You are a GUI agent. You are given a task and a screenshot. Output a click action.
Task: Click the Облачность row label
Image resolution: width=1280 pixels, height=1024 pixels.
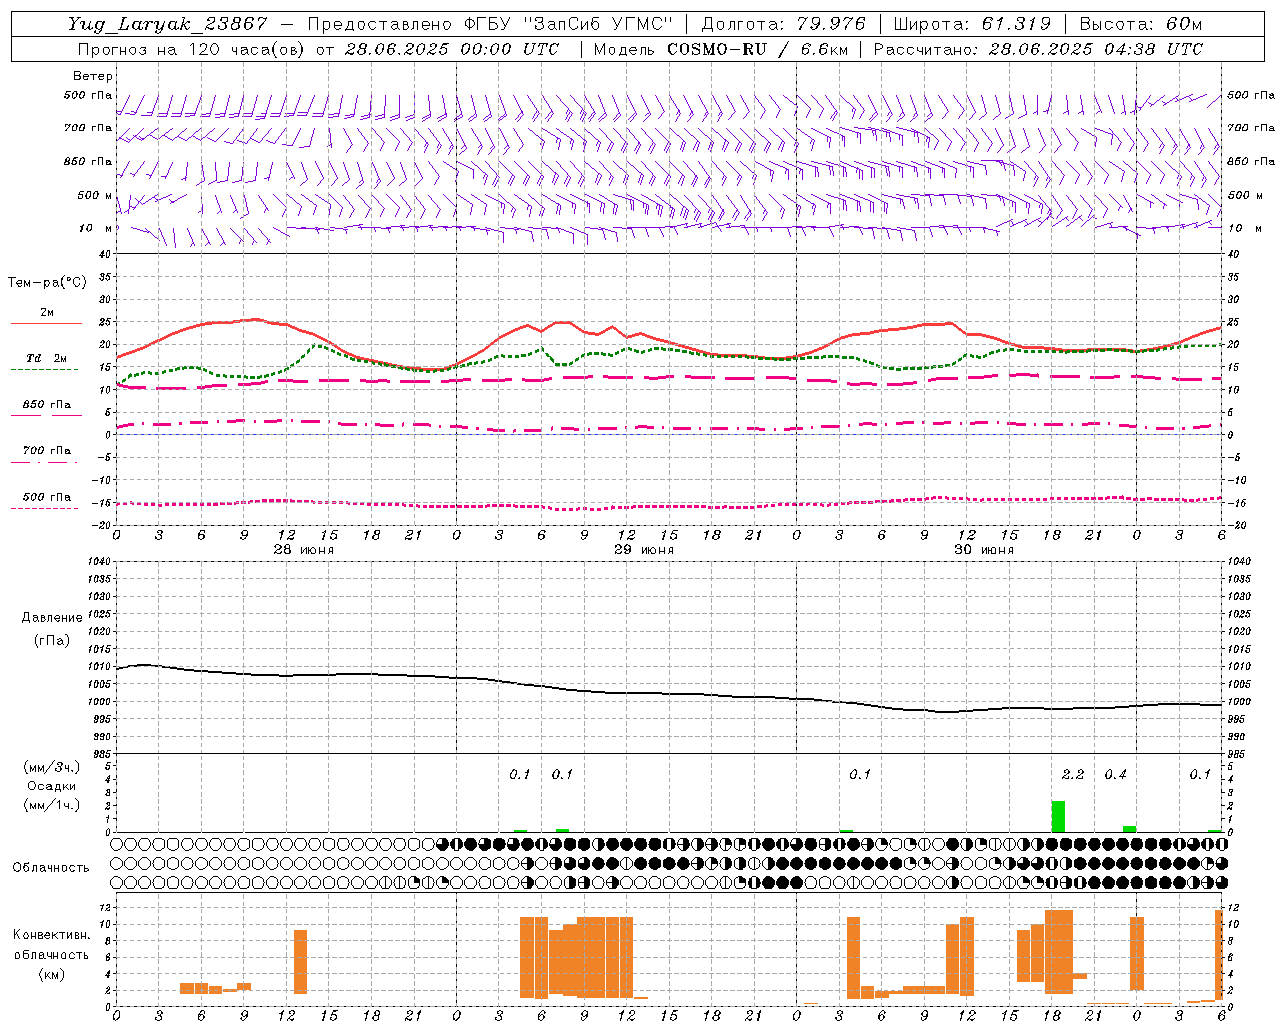[x=51, y=867]
